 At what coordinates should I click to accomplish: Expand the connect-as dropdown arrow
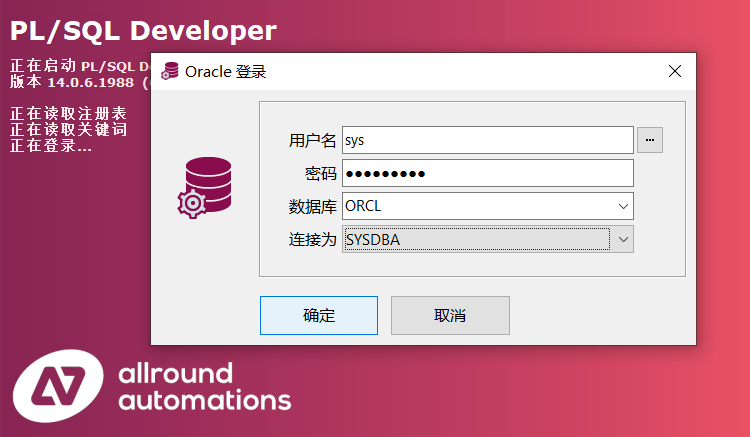pyautogui.click(x=623, y=239)
